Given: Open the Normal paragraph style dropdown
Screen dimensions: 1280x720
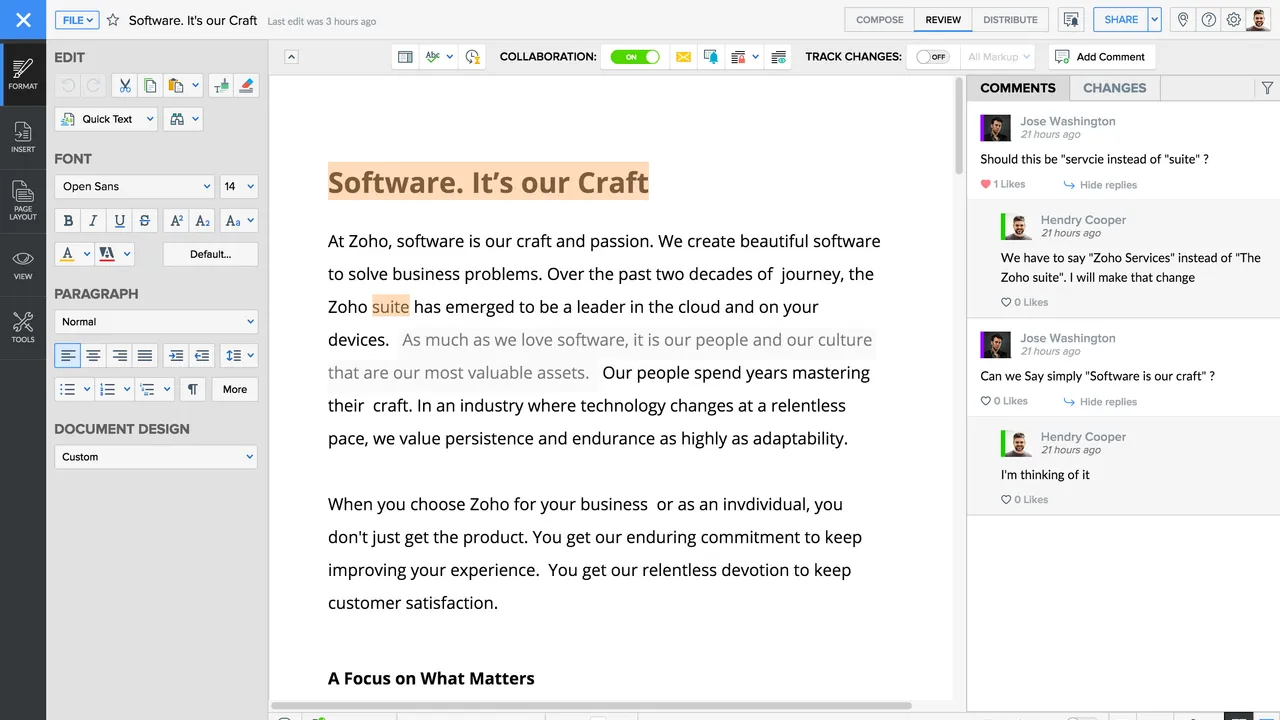Looking at the screenshot, I should tap(156, 322).
